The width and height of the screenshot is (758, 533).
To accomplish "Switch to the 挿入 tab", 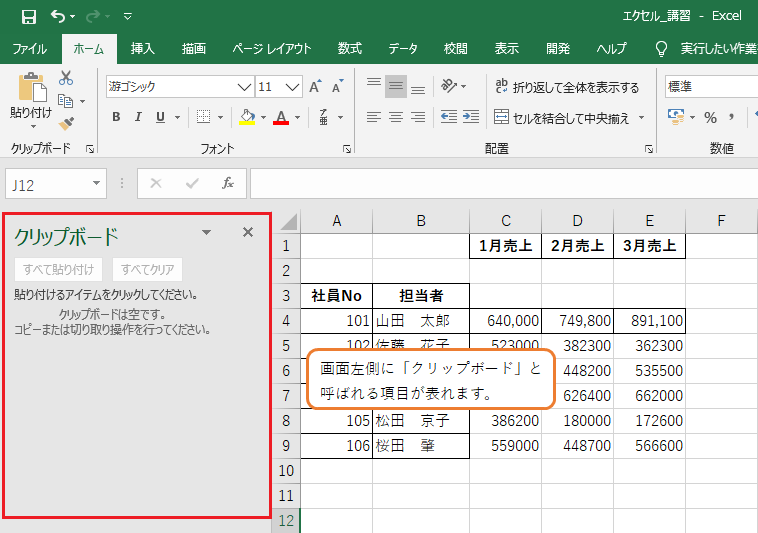I will tap(143, 49).
